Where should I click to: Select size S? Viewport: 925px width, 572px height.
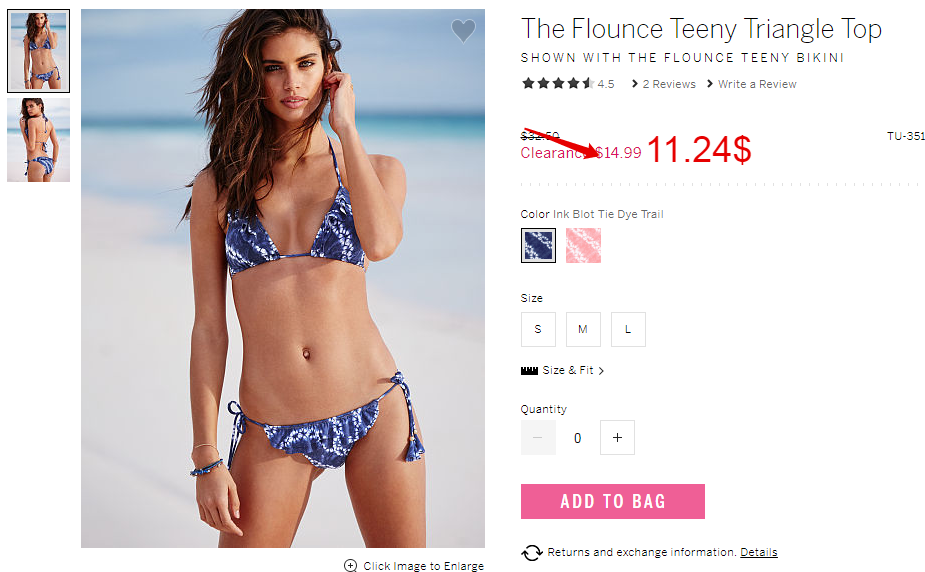click(x=538, y=329)
